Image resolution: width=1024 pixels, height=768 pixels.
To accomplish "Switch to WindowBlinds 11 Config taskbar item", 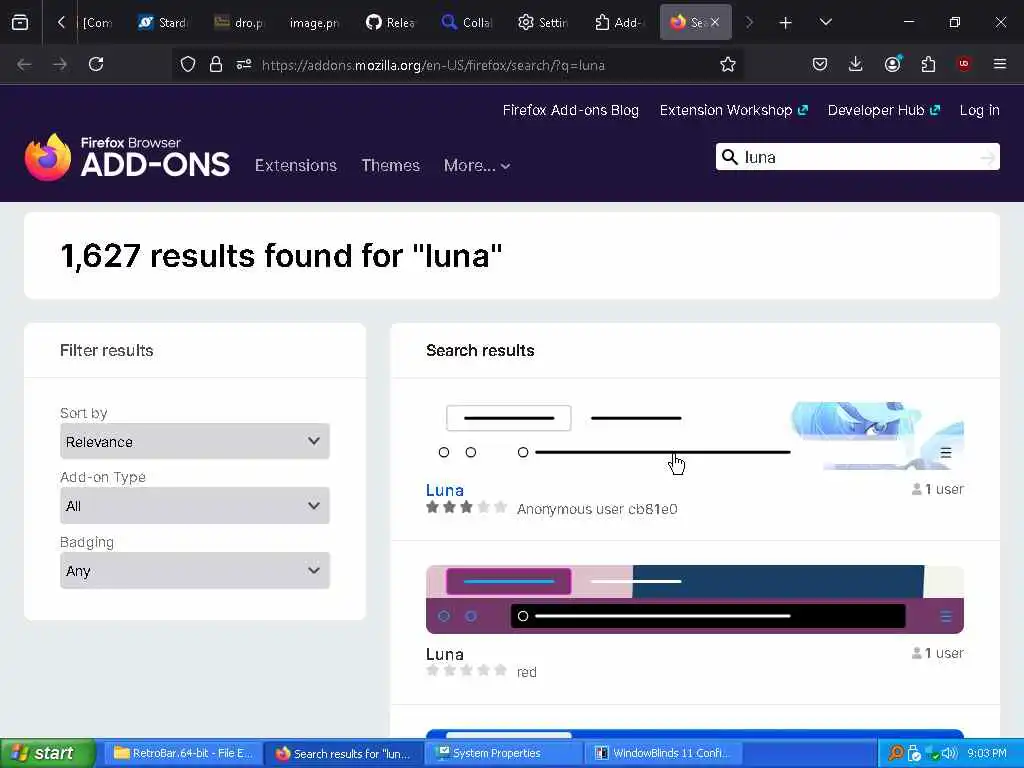I will (x=664, y=753).
